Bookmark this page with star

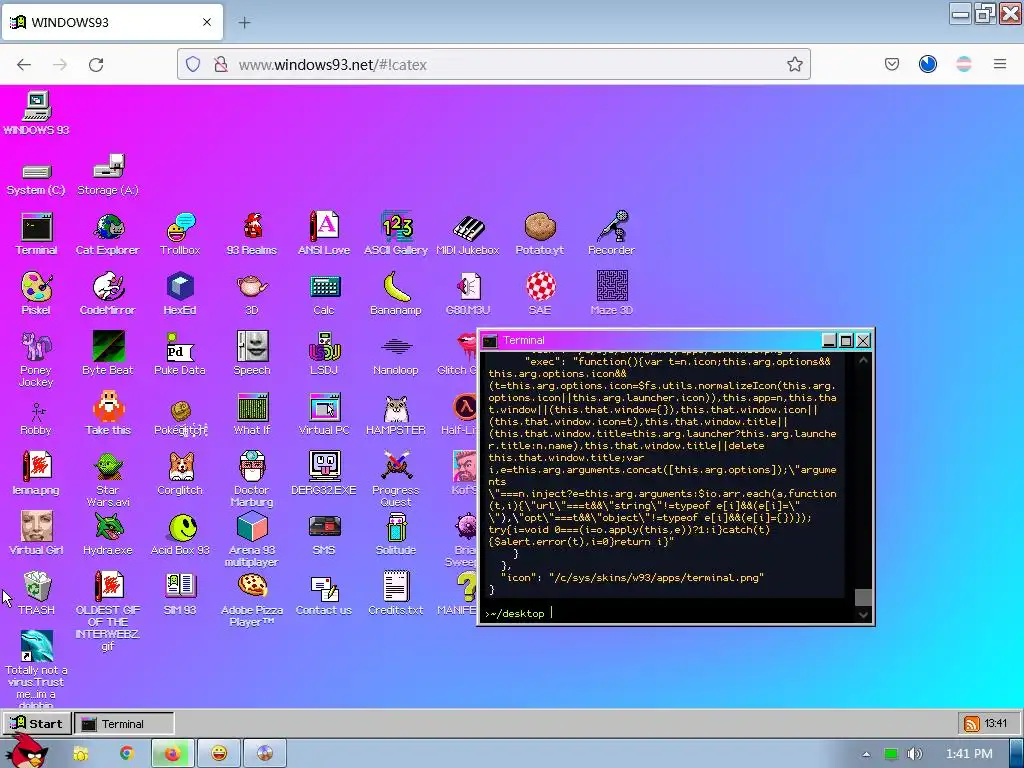tap(794, 64)
